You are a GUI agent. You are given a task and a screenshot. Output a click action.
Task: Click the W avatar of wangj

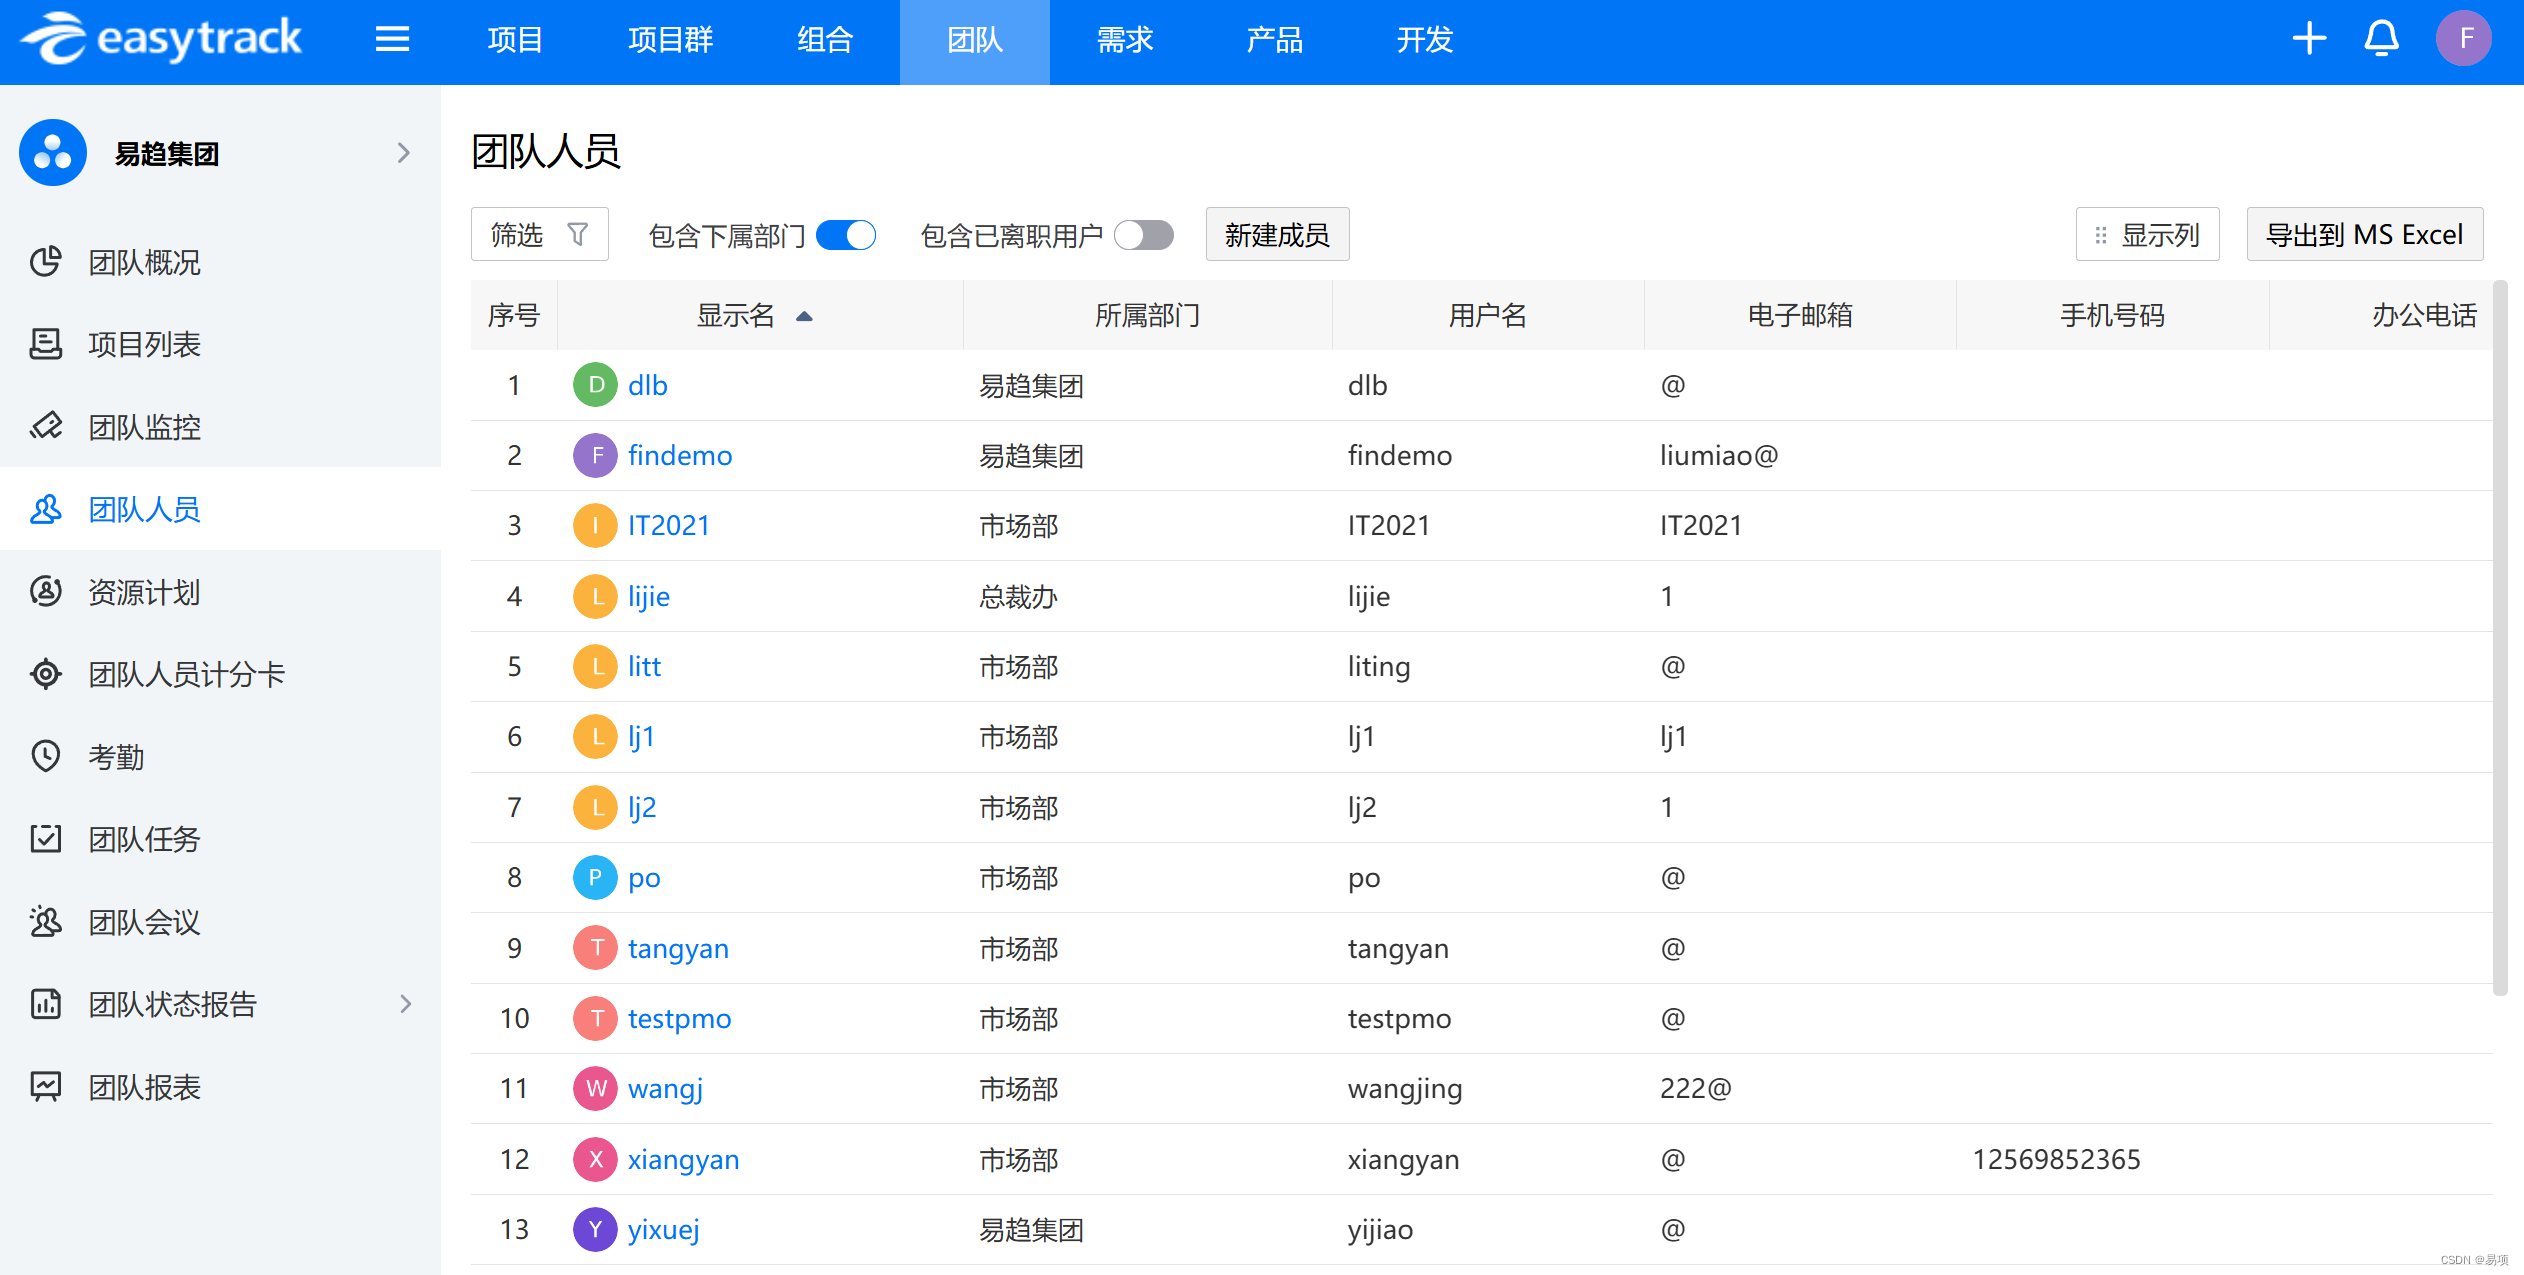point(596,1088)
